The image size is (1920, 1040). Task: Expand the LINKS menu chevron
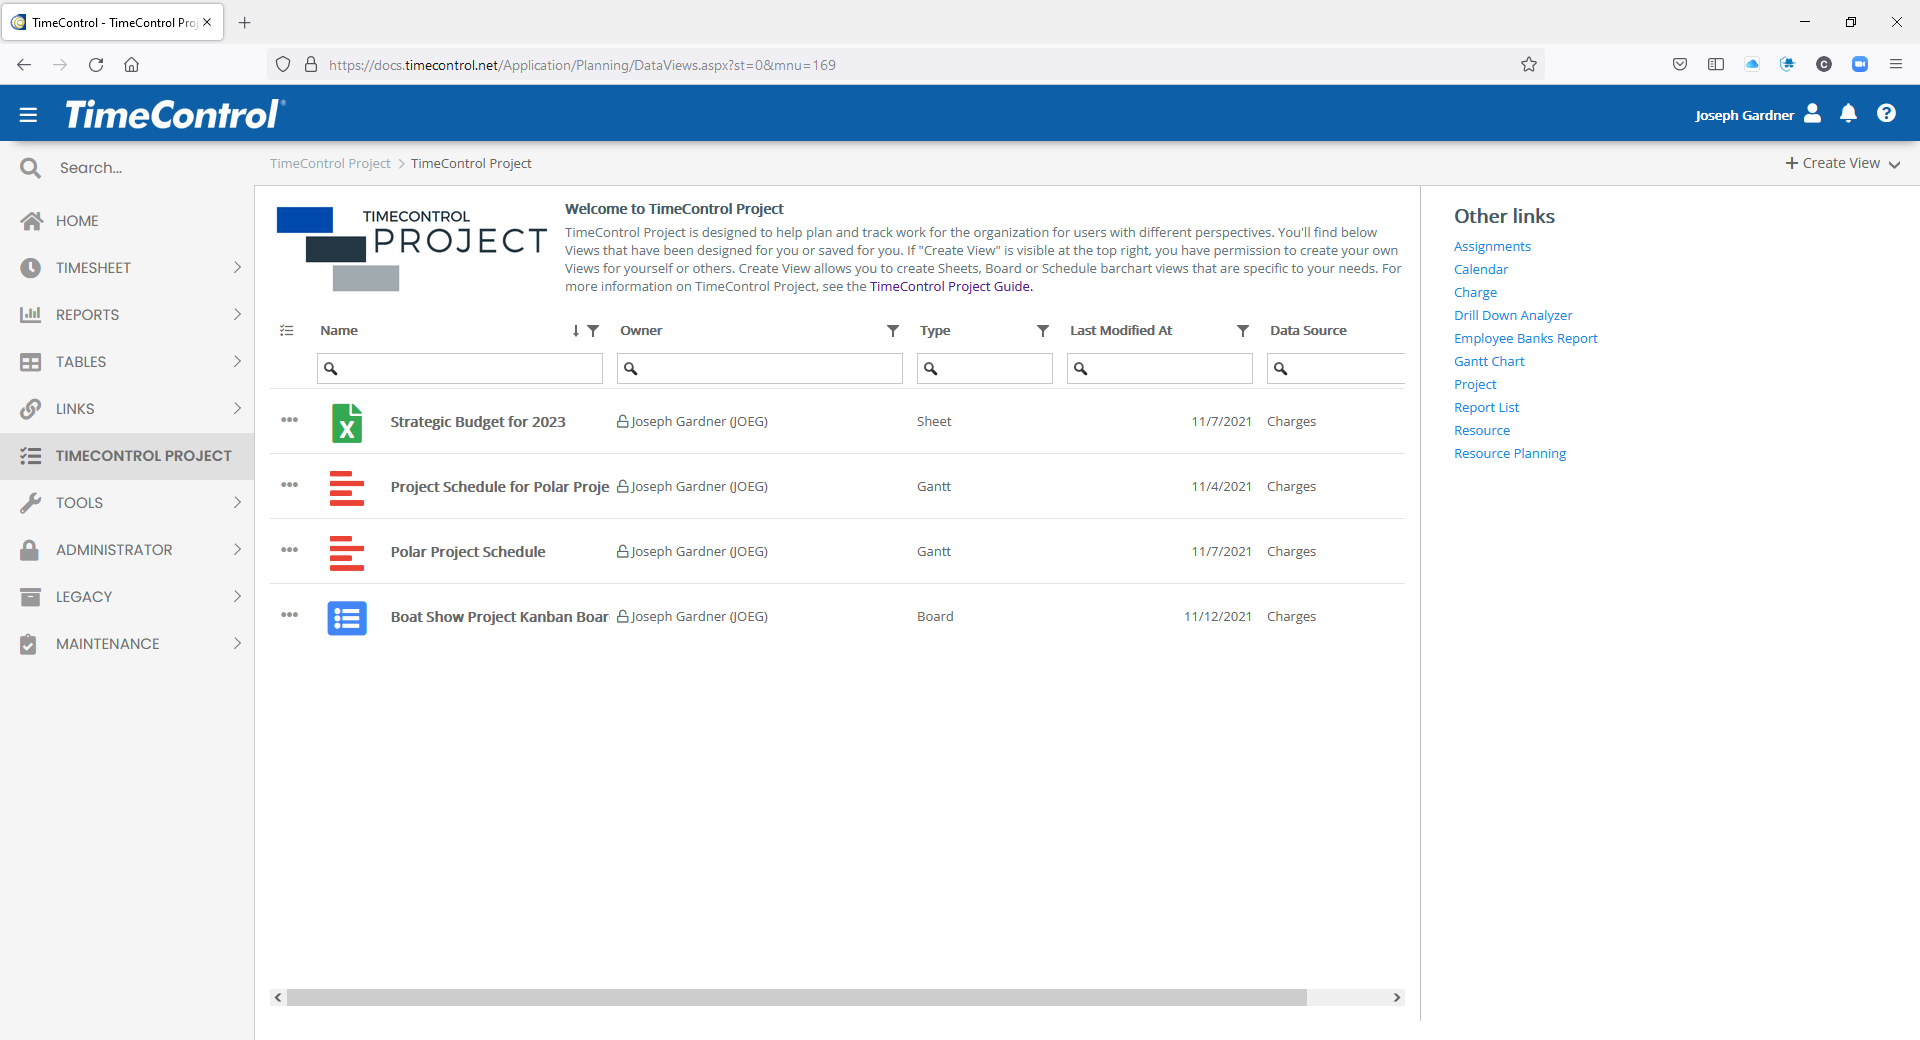click(237, 408)
